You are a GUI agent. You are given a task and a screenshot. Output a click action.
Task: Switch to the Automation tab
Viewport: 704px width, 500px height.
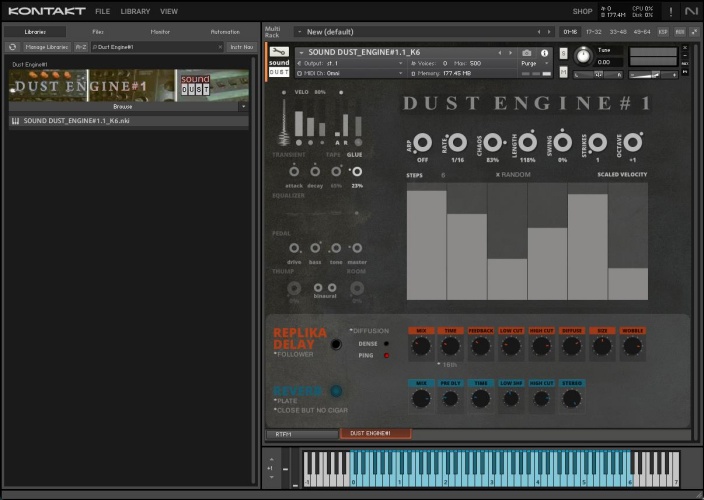coord(225,32)
